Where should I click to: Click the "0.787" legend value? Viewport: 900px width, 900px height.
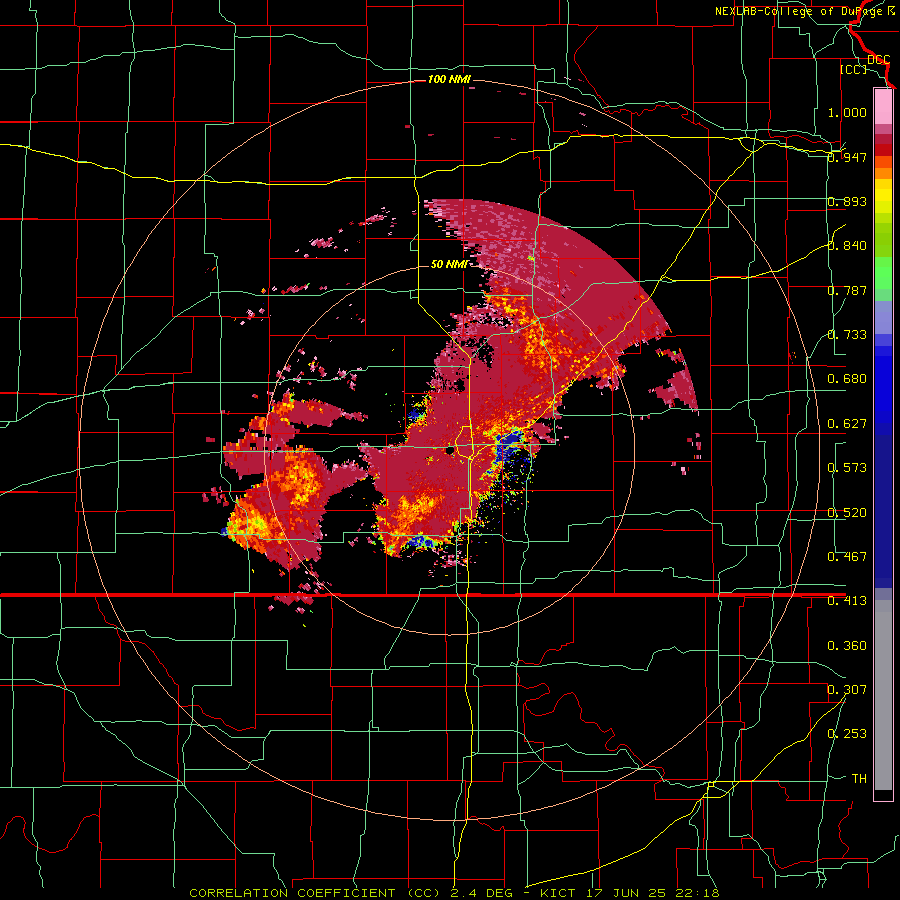click(x=847, y=290)
